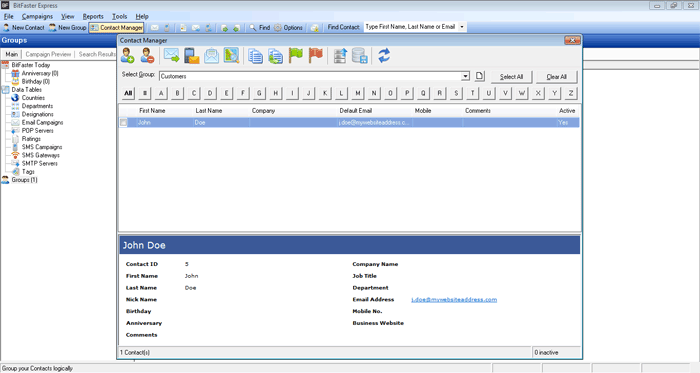Select BitFaster Today tree node
This screenshot has height=373, width=700.
(x=31, y=65)
